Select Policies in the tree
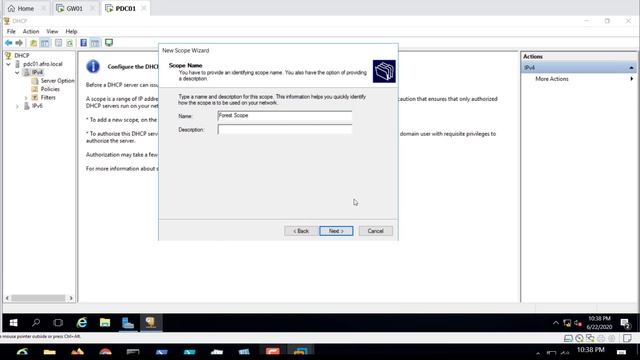Image resolution: width=640 pixels, height=360 pixels. [x=50, y=89]
